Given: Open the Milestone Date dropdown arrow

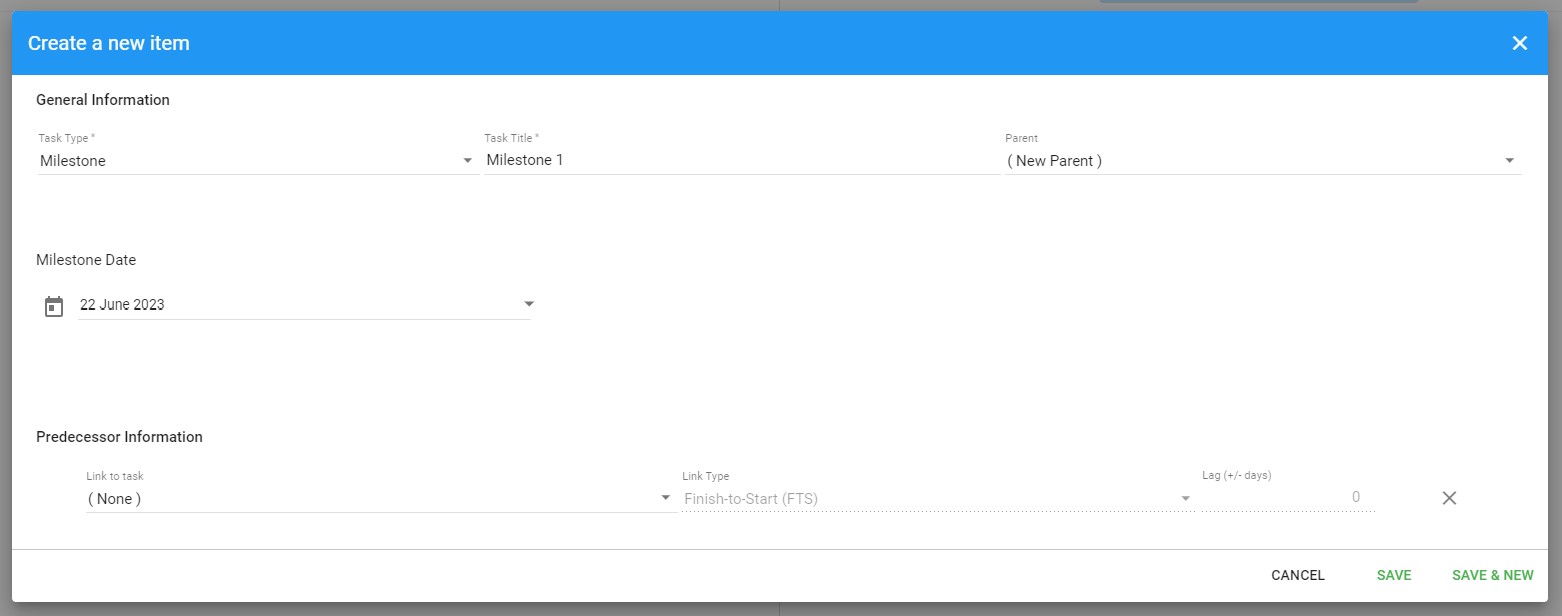Looking at the screenshot, I should pos(529,304).
